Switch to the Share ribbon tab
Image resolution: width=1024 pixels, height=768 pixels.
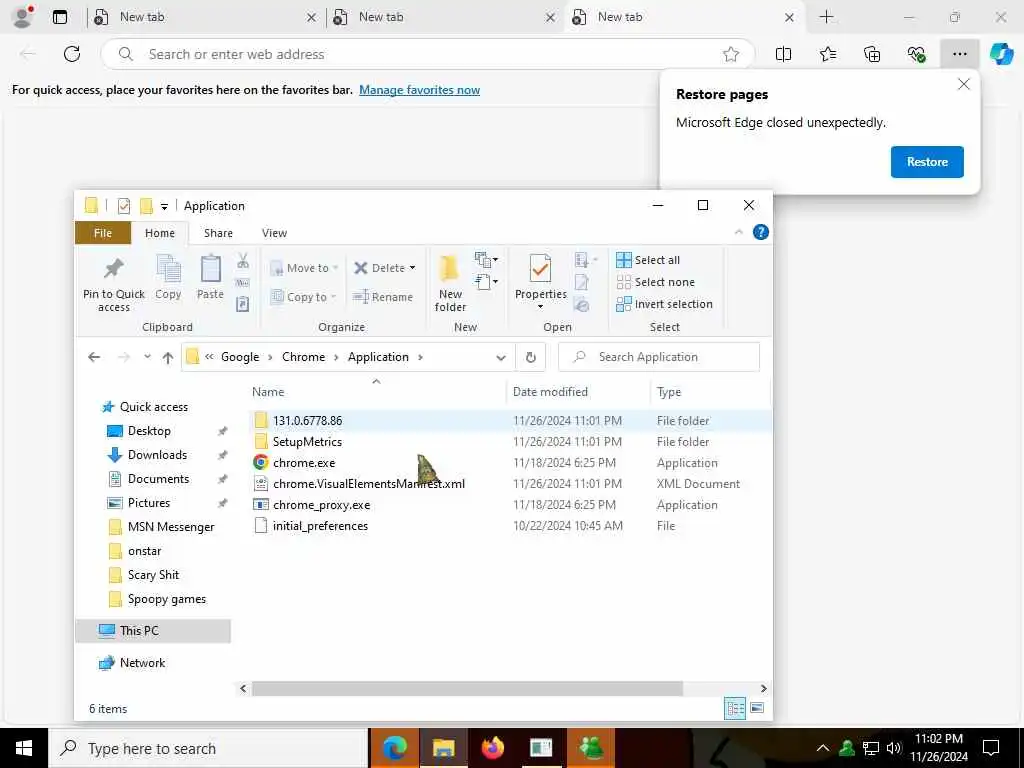point(218,233)
